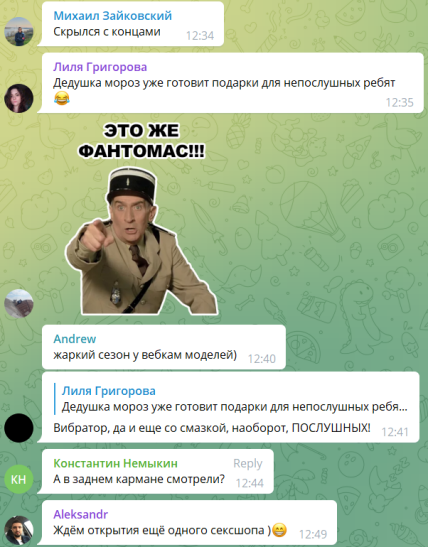Click the grinning emoji in Aleksandr's message
428x547 pixels.
(279, 530)
